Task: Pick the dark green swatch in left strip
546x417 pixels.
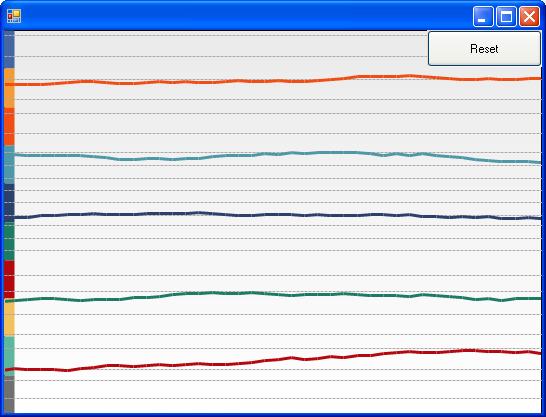Action: (9, 241)
